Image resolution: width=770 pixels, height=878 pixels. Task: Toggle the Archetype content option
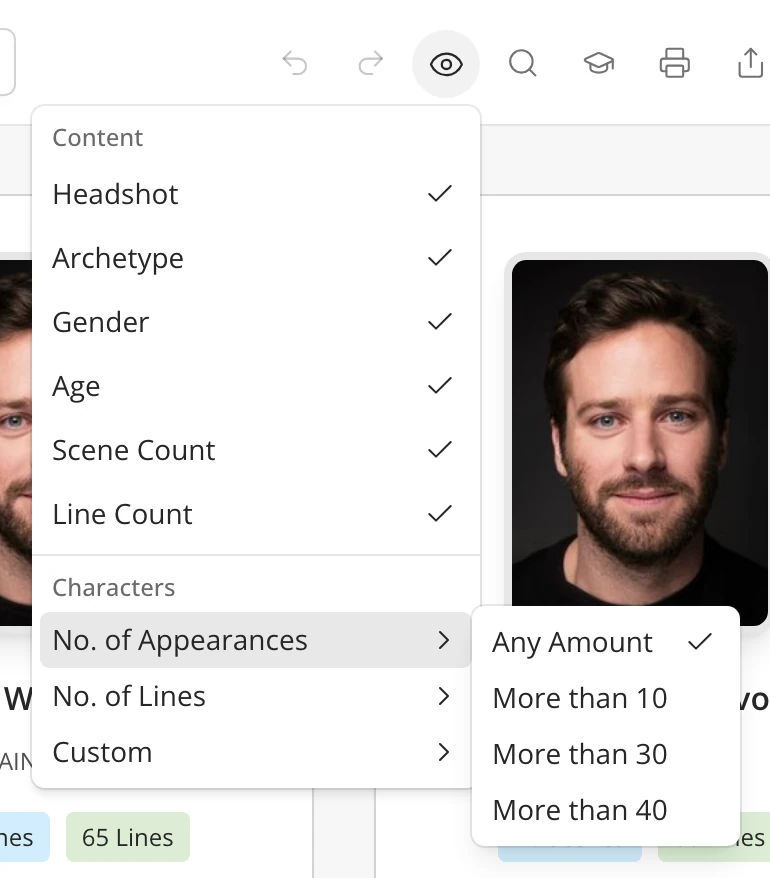256,258
